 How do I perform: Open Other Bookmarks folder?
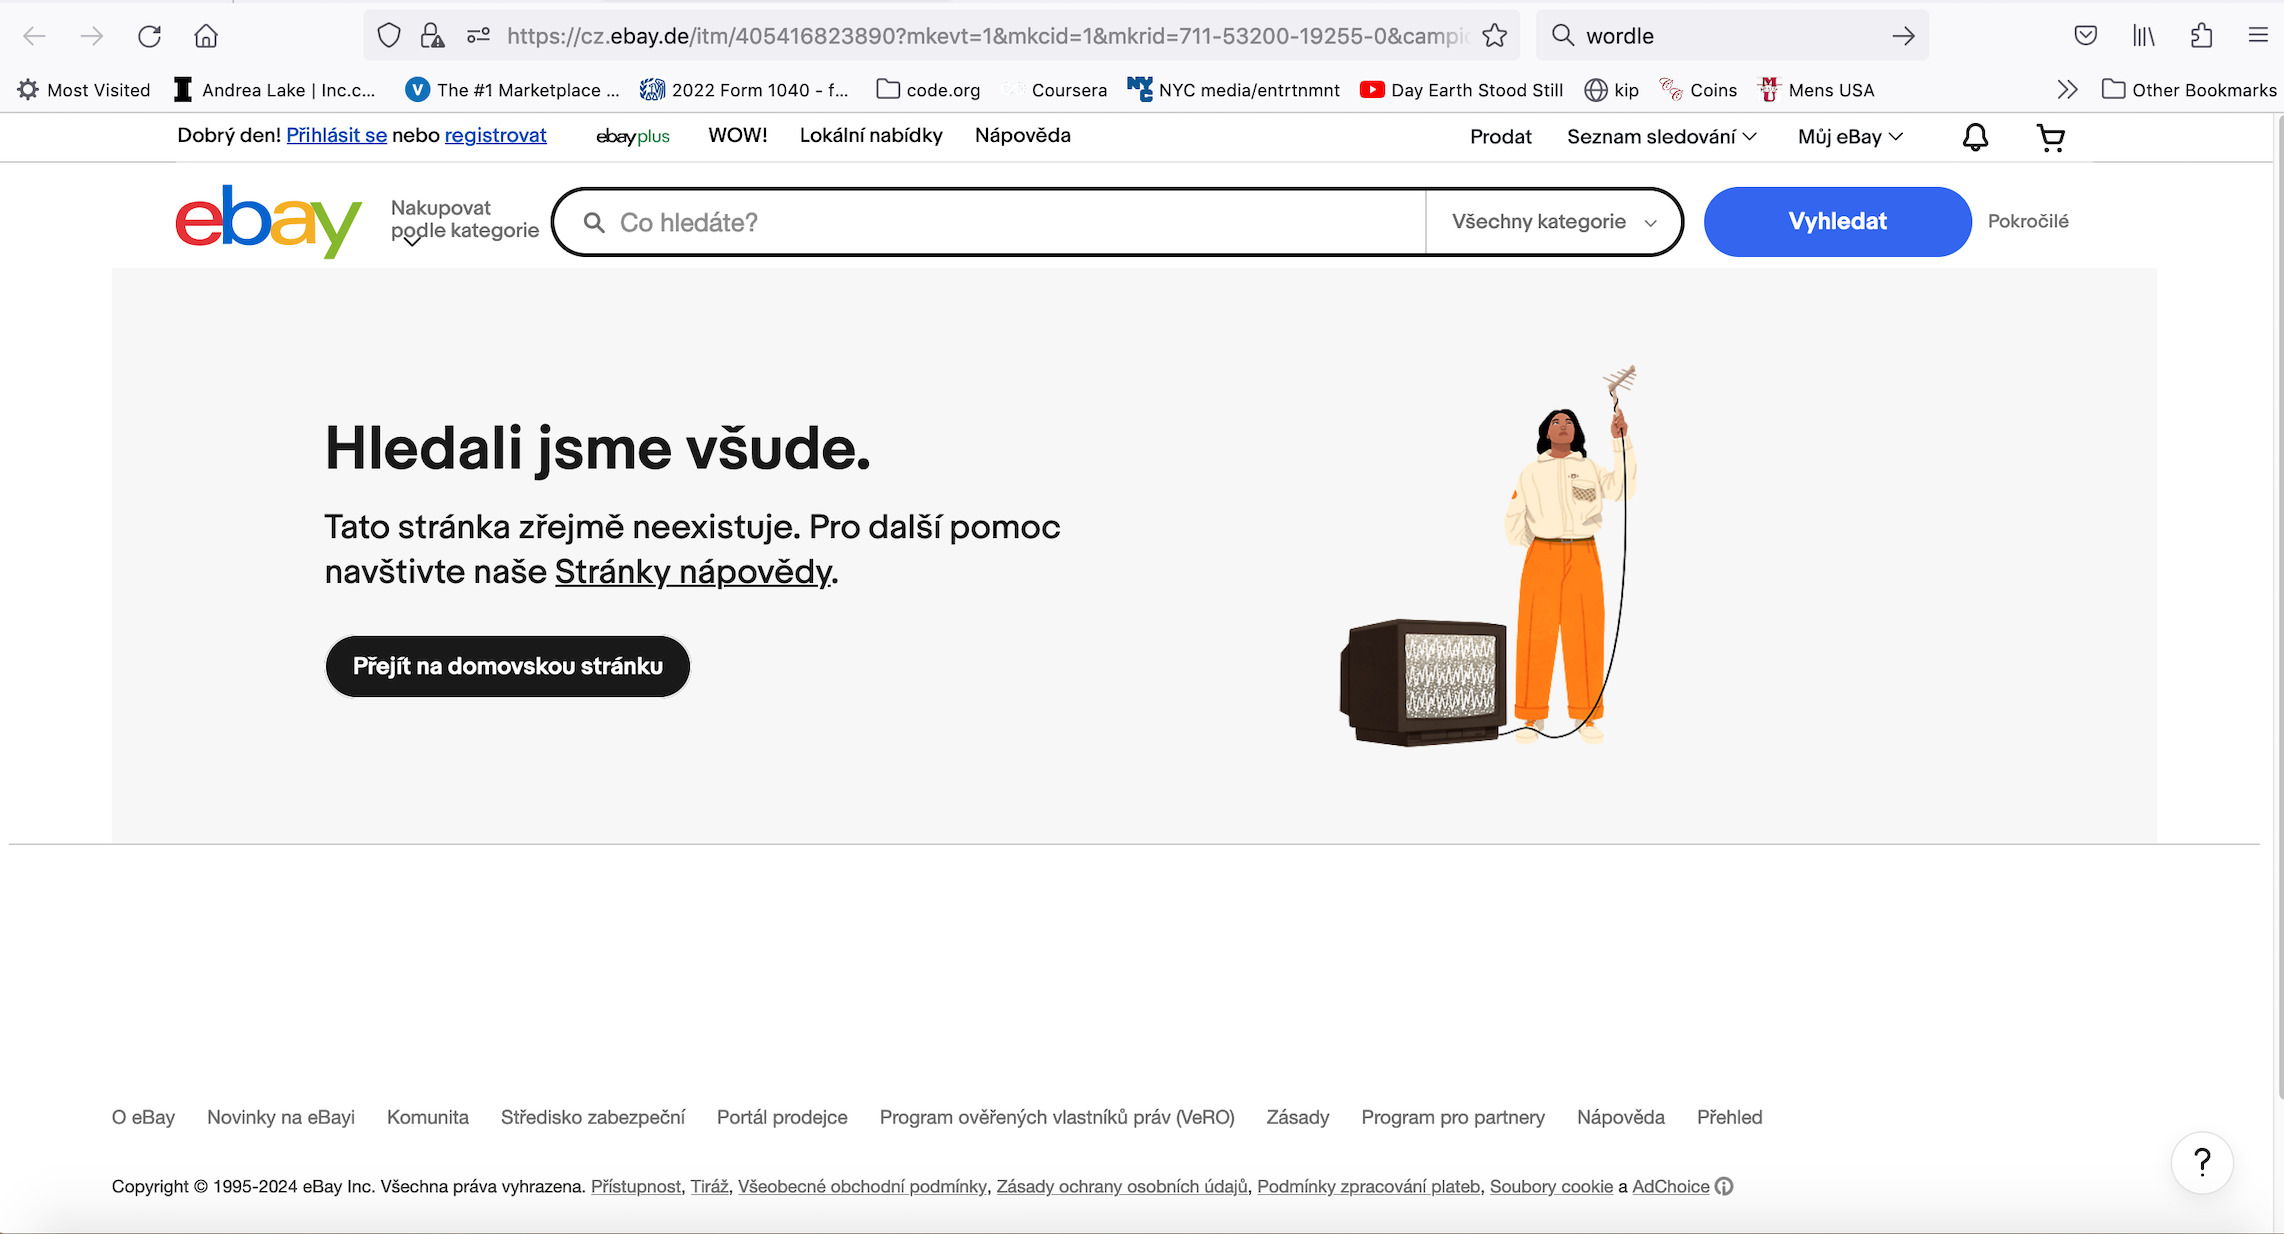2189,90
